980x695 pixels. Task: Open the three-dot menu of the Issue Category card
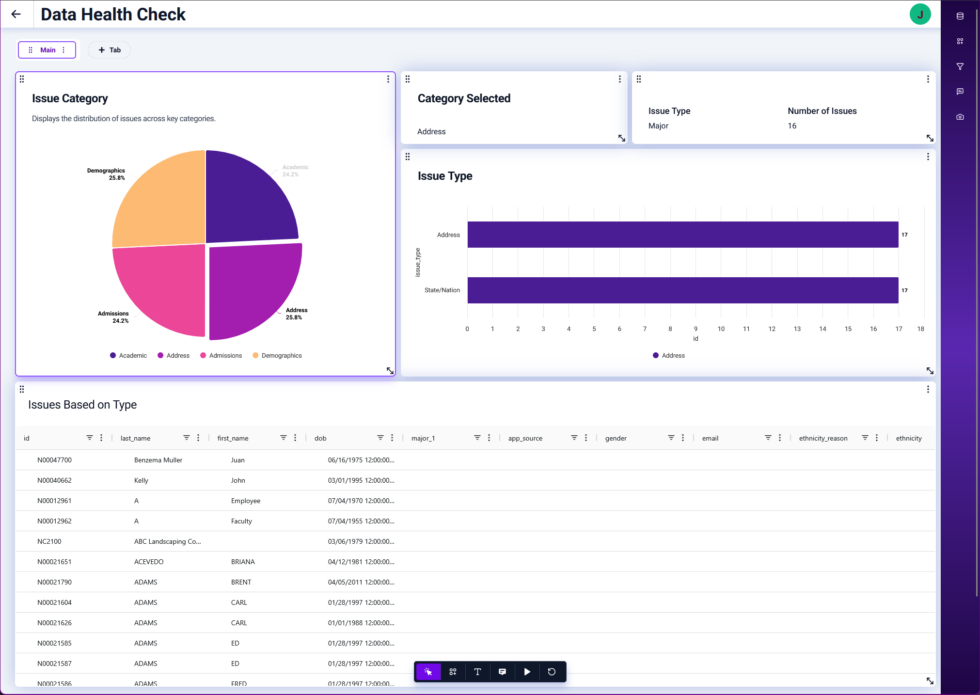(x=388, y=79)
